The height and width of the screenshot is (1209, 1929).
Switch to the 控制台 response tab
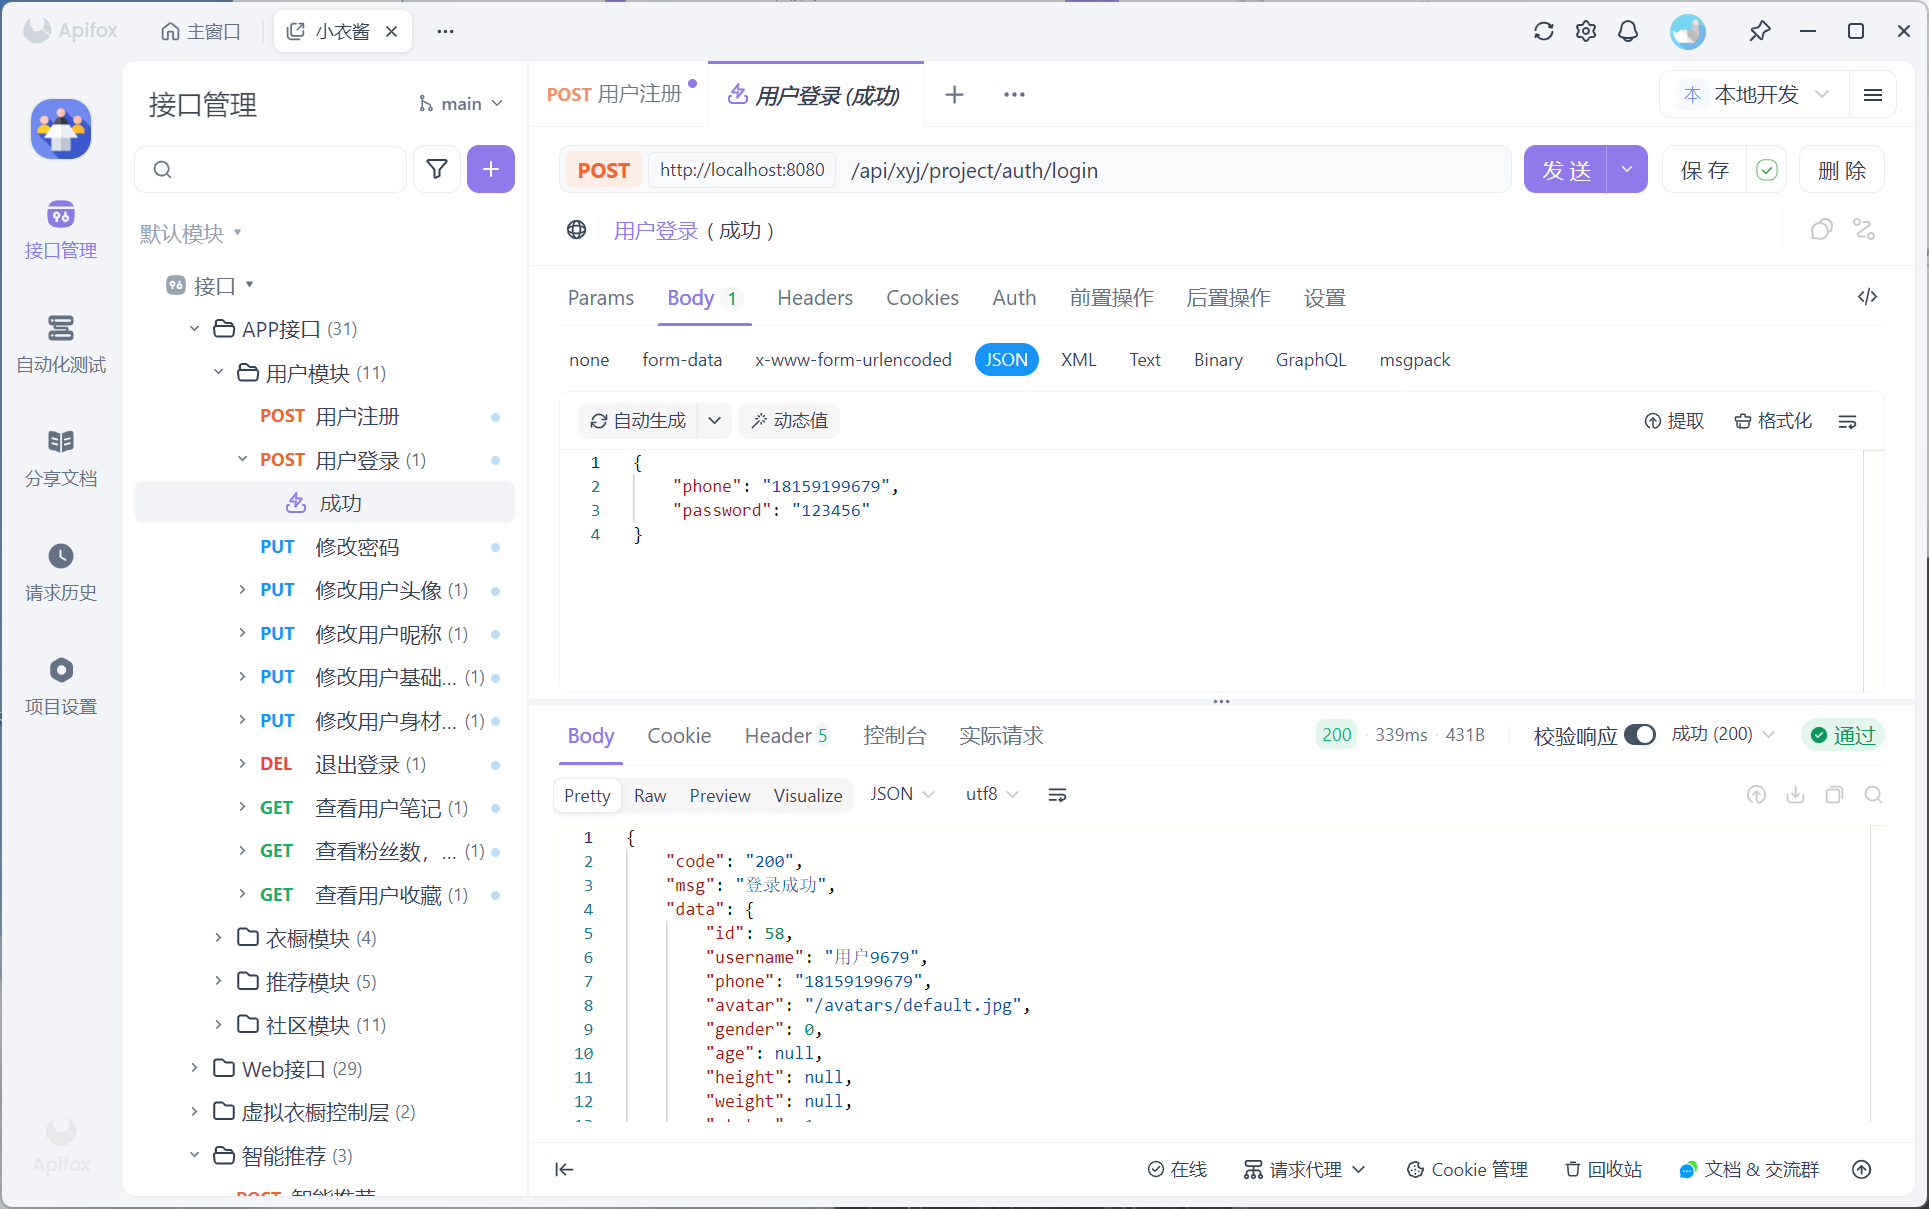tap(894, 736)
